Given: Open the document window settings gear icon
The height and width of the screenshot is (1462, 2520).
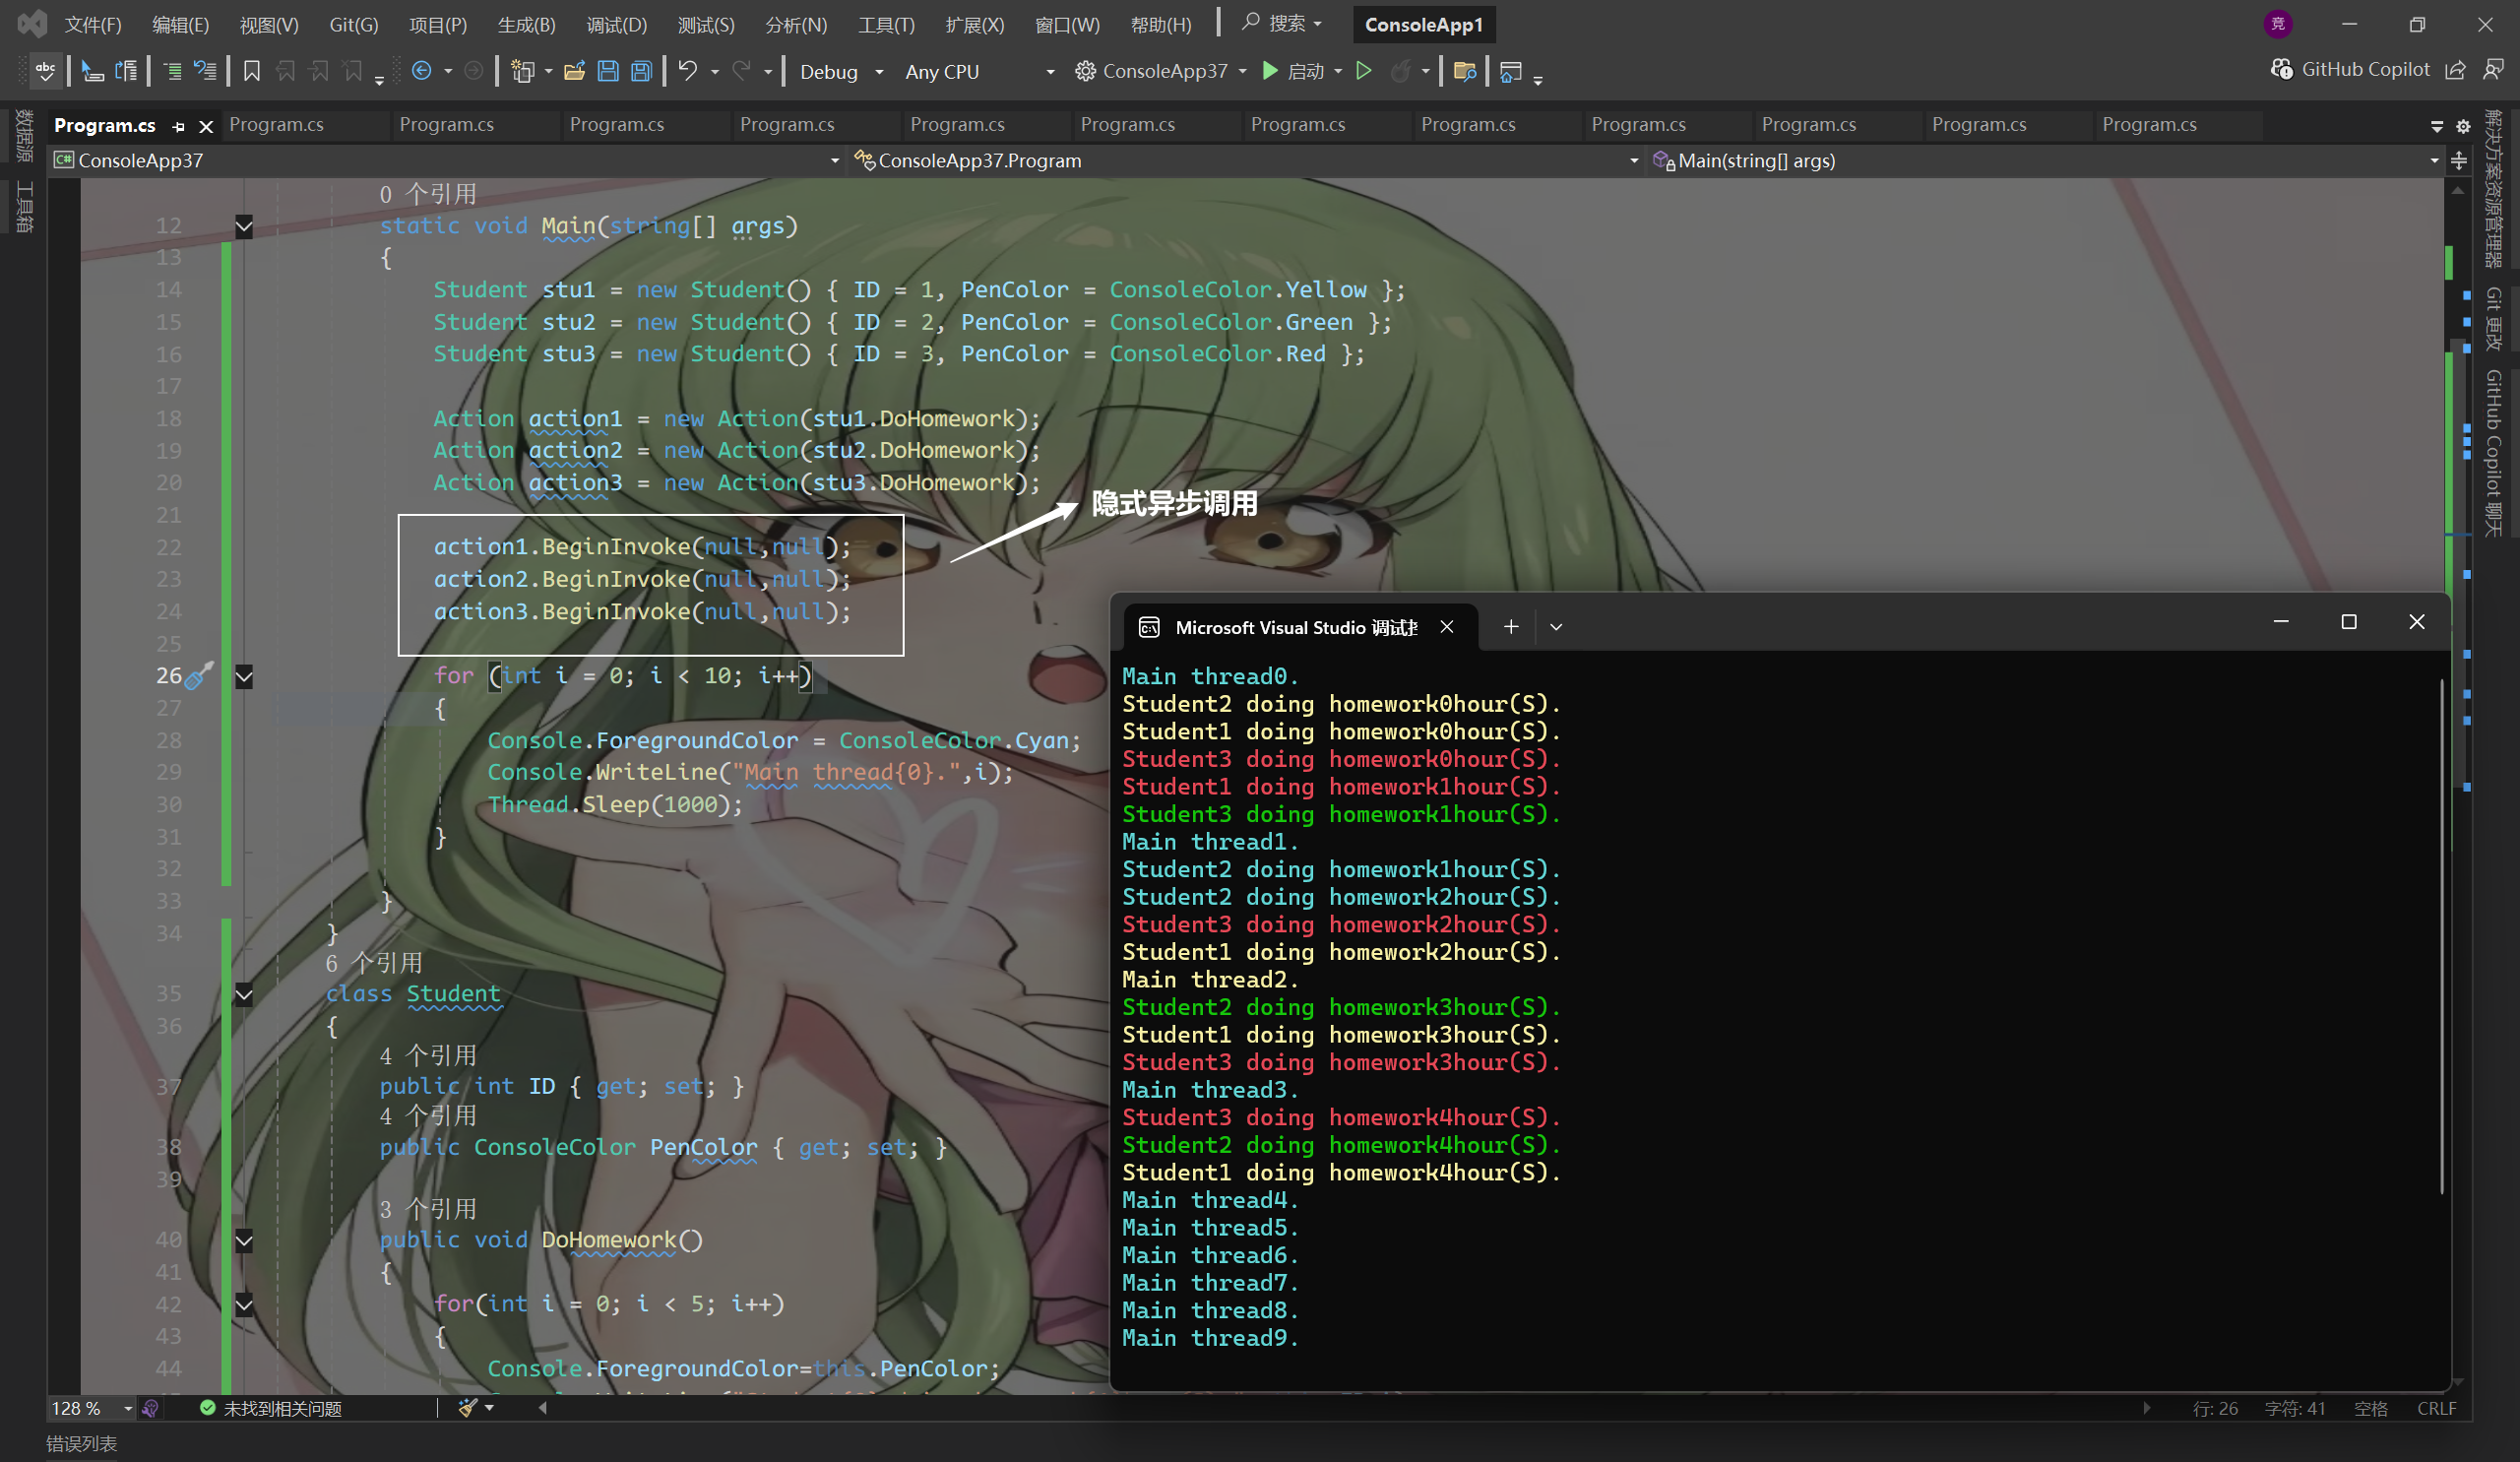Looking at the screenshot, I should tap(2463, 126).
